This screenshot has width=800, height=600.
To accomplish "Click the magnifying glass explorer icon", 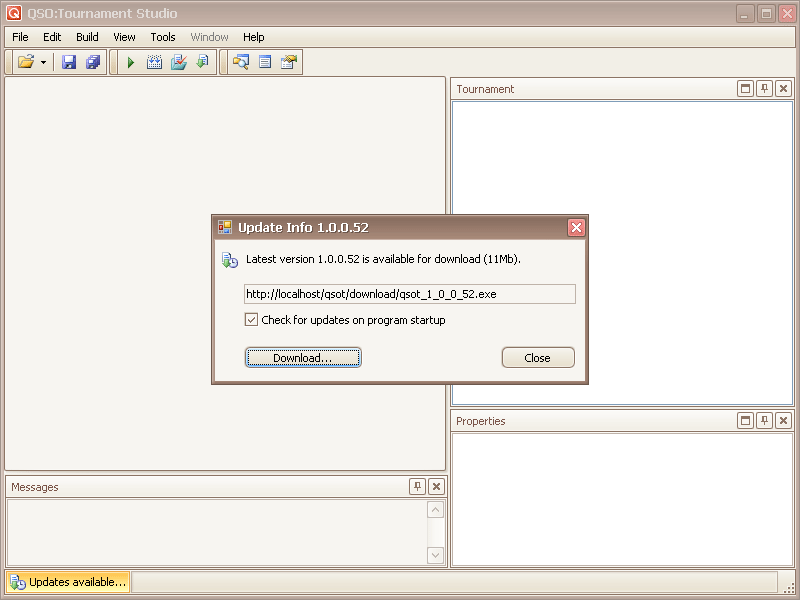I will coord(240,62).
